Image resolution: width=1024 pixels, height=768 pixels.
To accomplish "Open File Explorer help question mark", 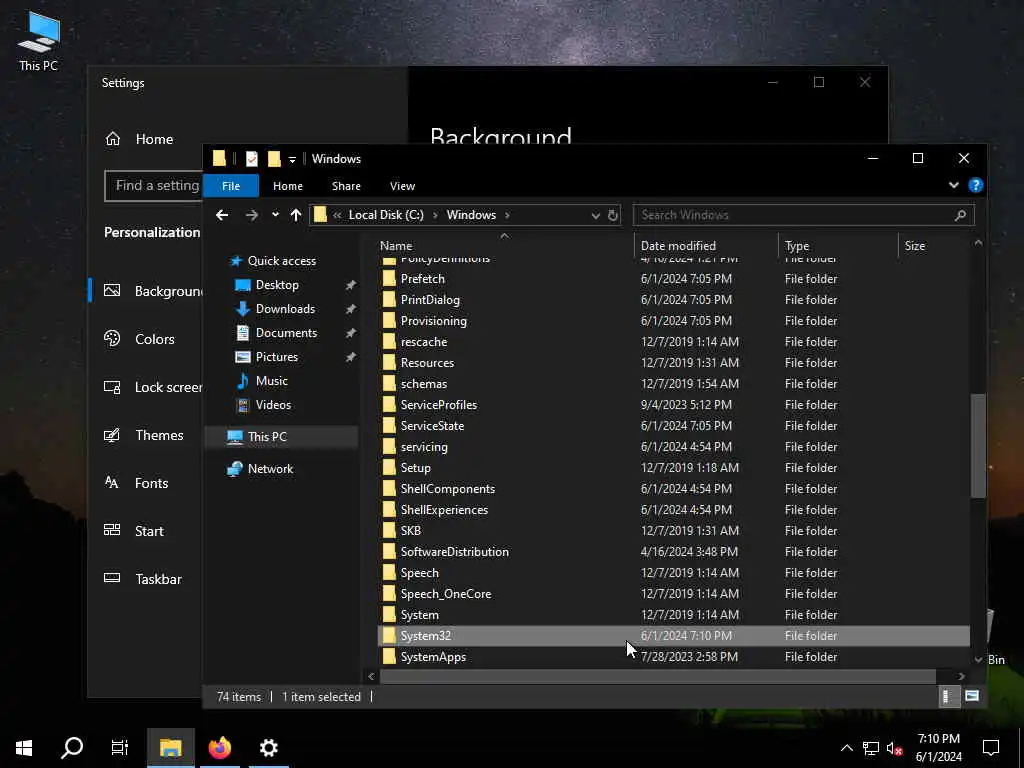I will [x=976, y=185].
